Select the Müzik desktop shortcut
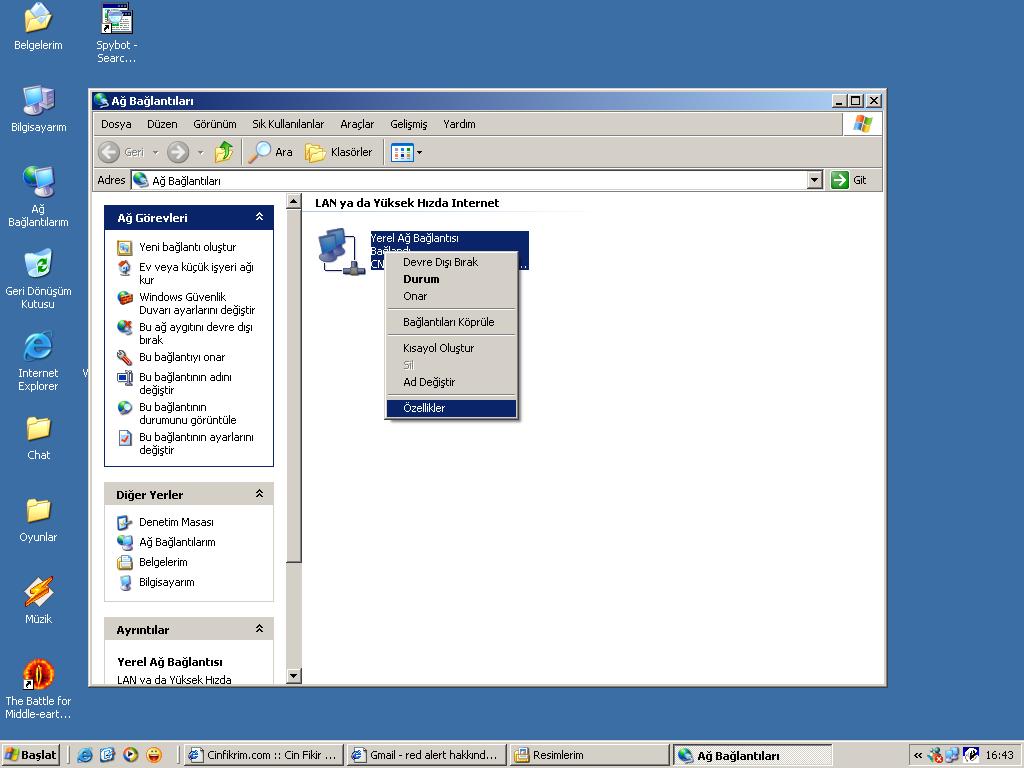Image resolution: width=1024 pixels, height=768 pixels. click(38, 601)
